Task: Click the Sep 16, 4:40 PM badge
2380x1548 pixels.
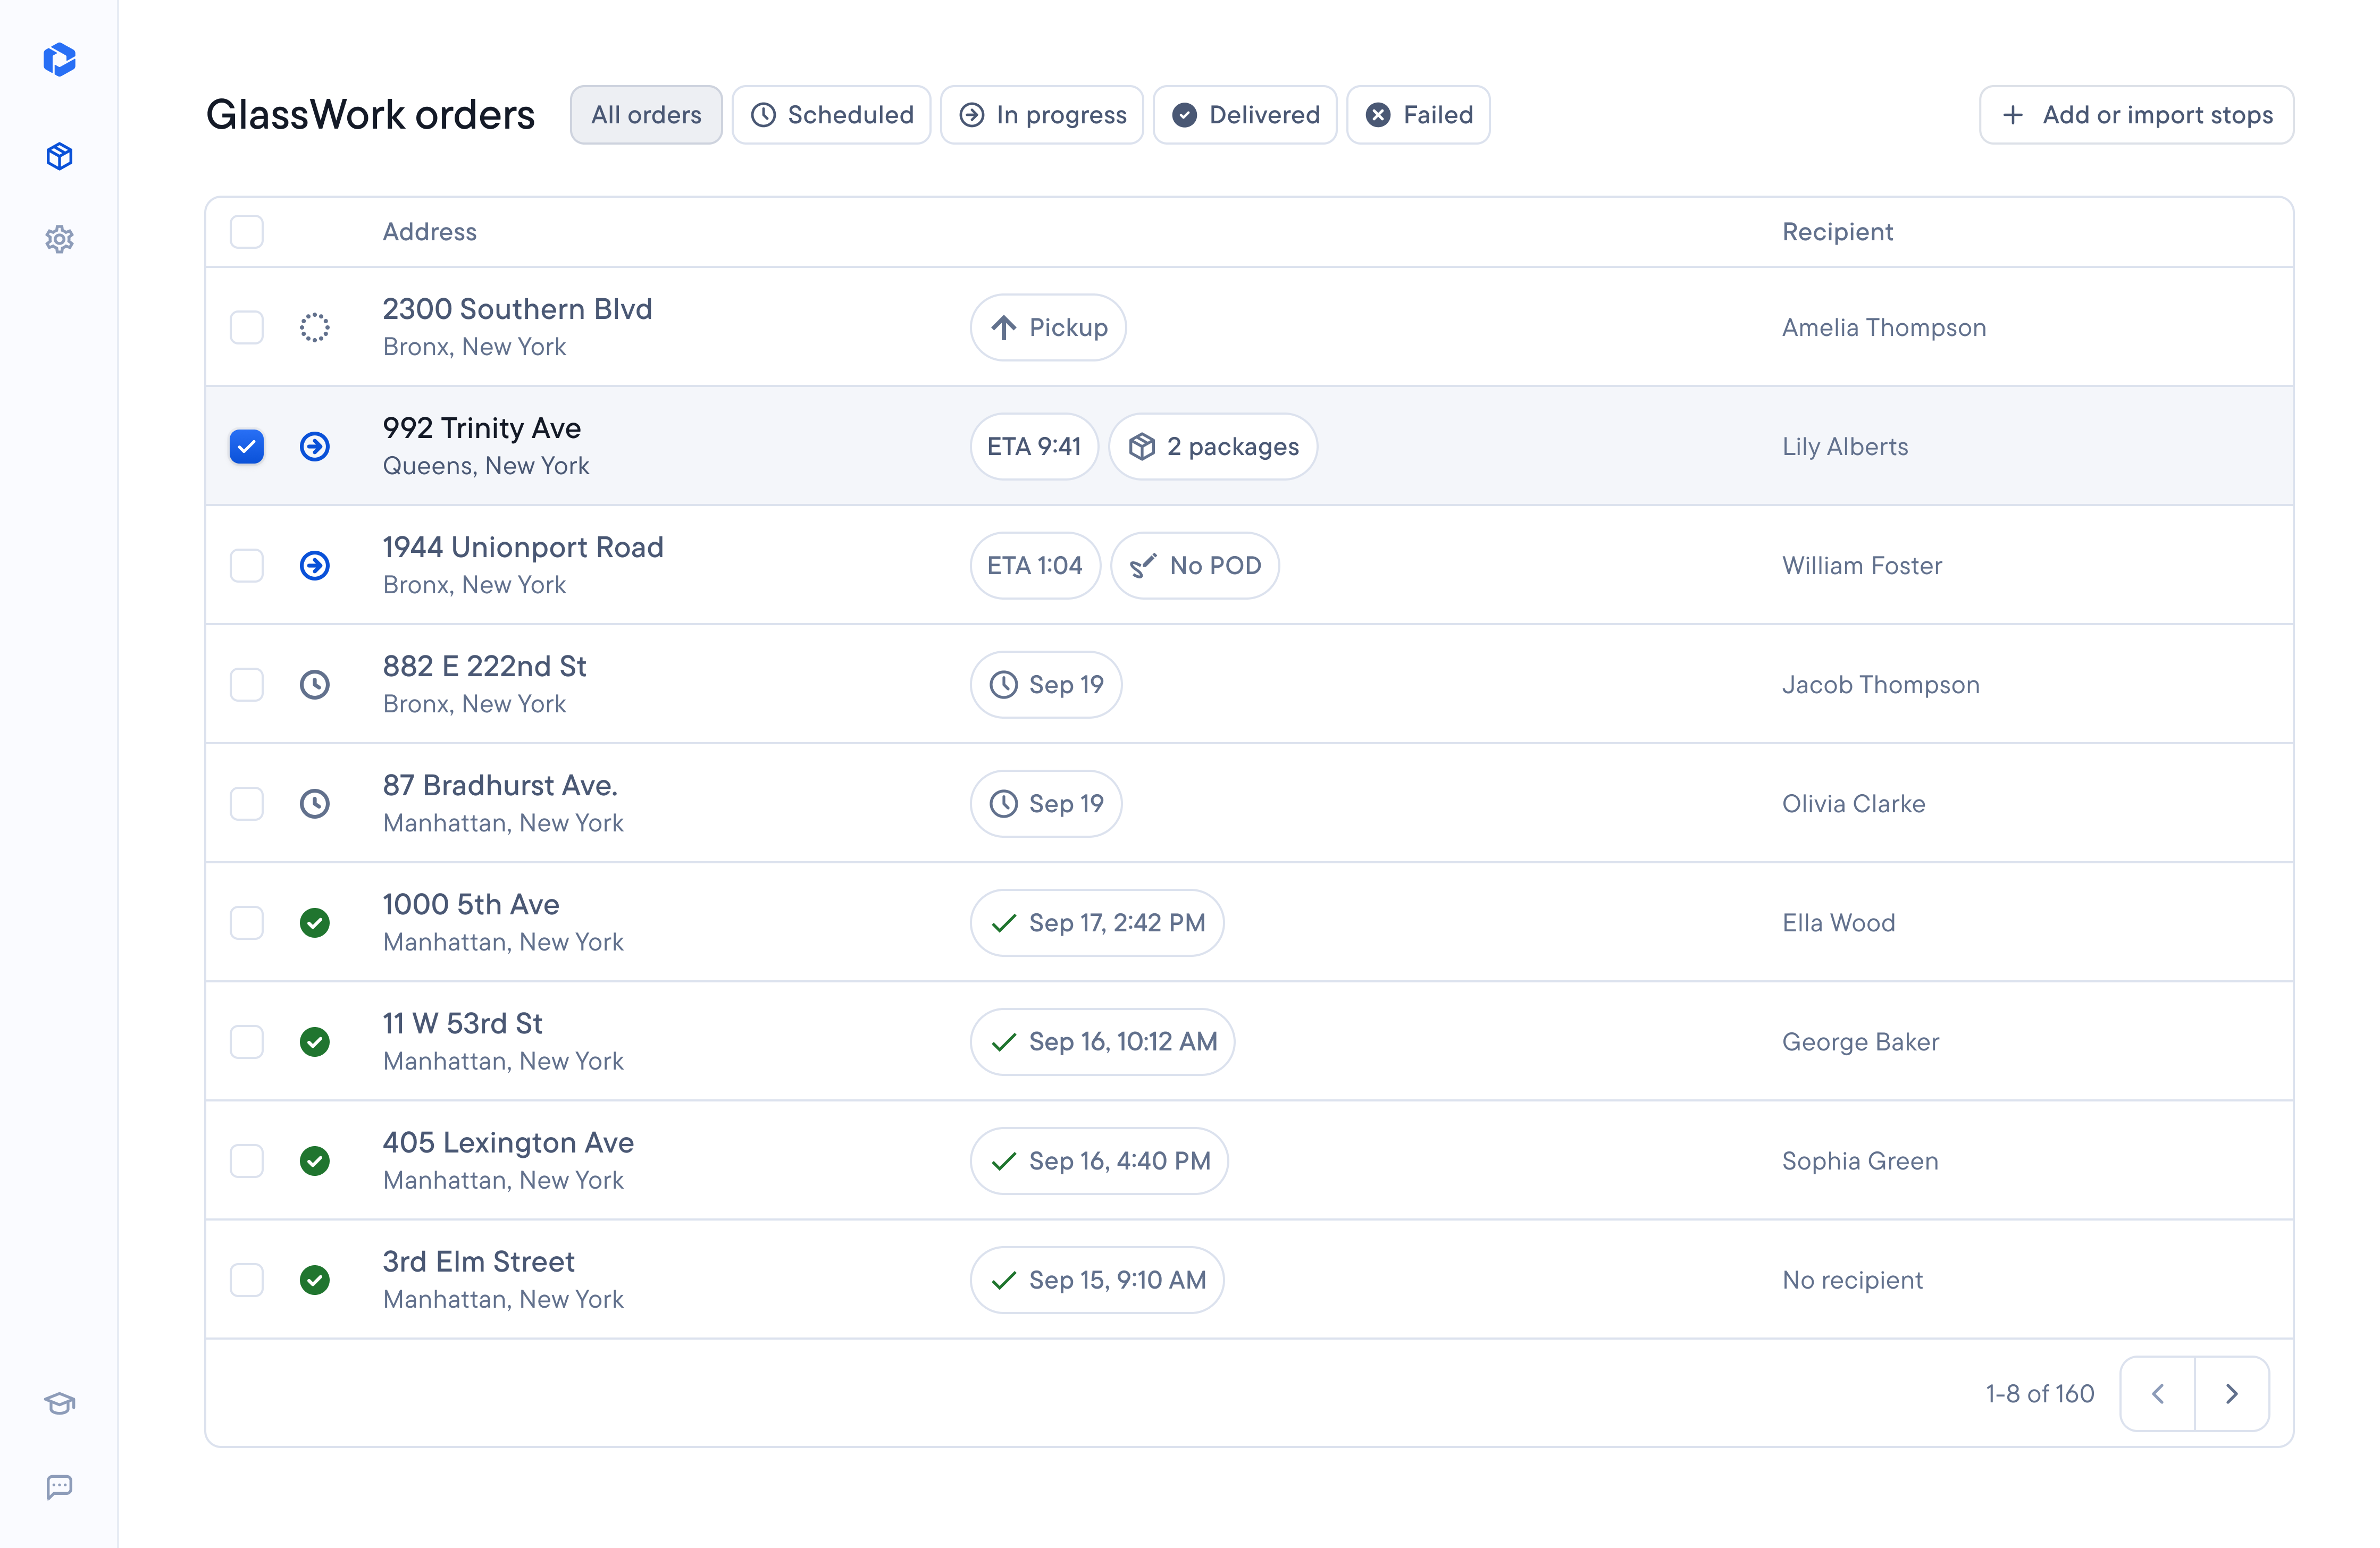Action: [x=1099, y=1160]
